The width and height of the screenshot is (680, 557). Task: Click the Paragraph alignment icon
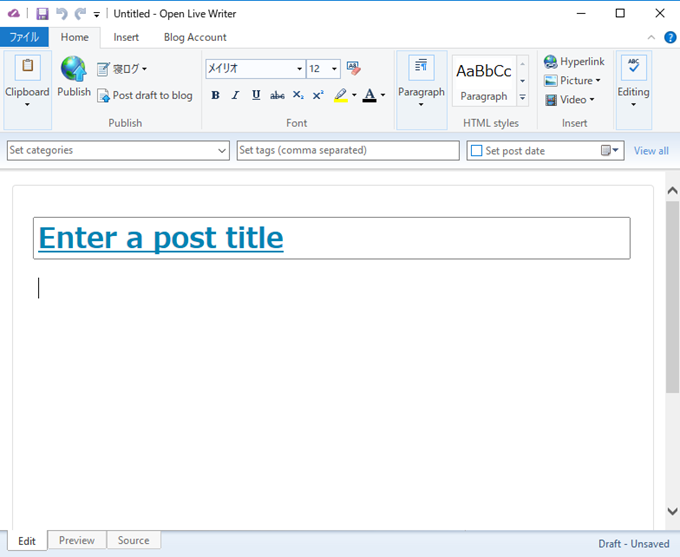(421, 67)
